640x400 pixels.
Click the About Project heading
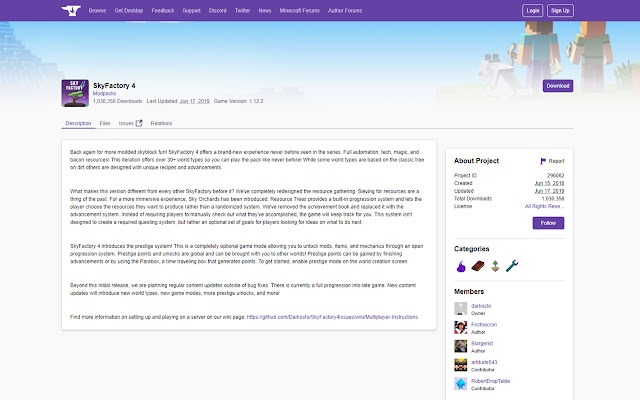pos(476,161)
